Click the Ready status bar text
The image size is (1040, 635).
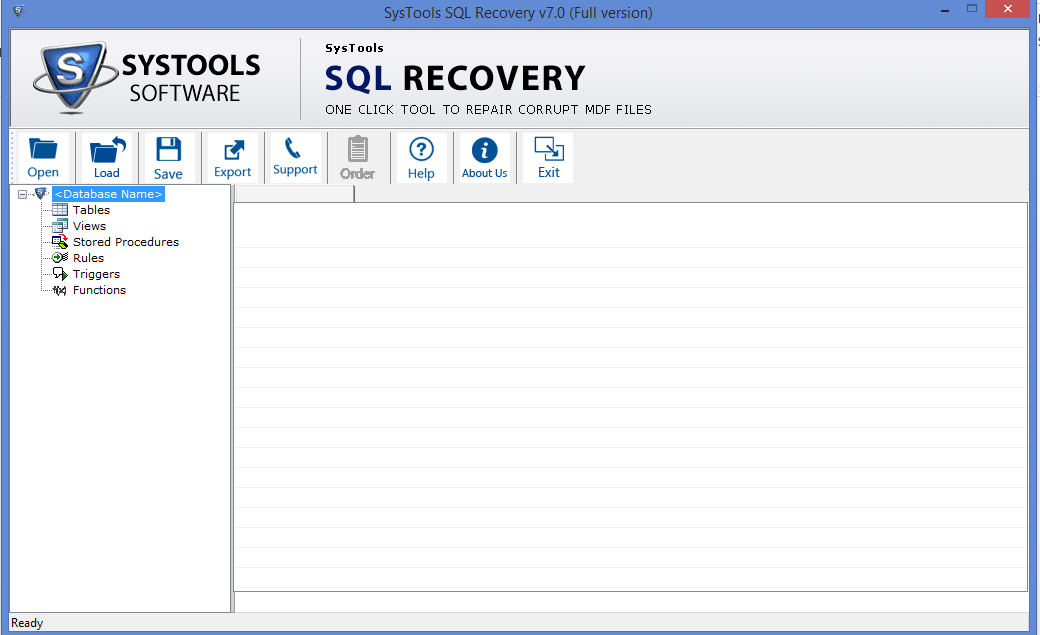27,623
